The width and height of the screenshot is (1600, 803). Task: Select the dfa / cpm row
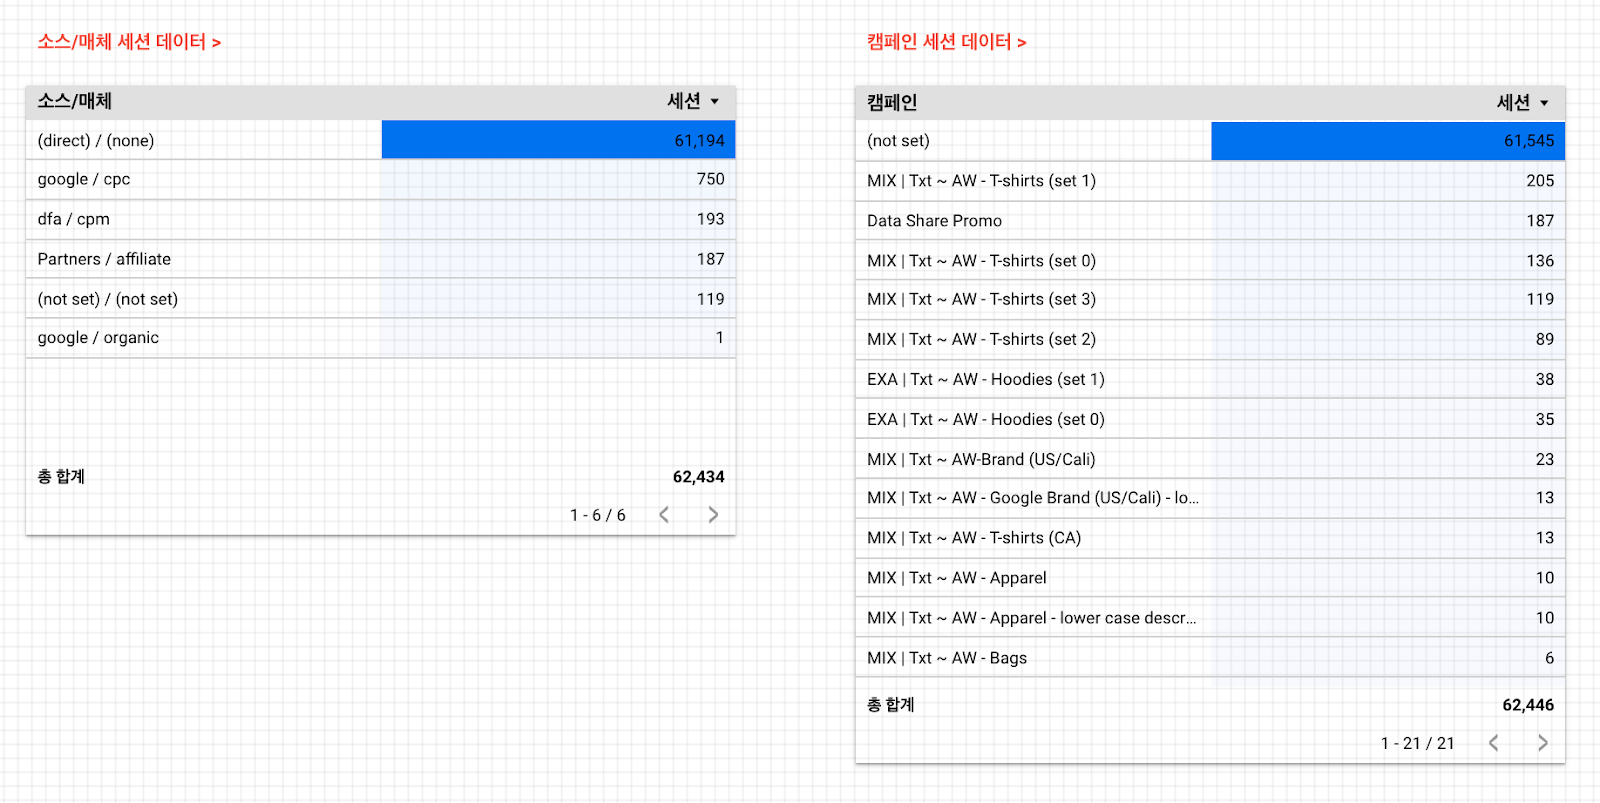381,219
